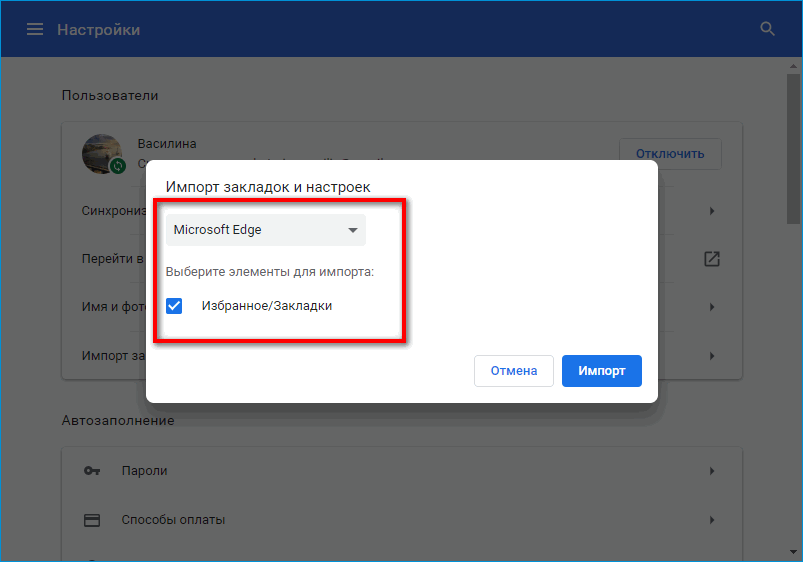Uncheck the Избранное/Закладки checkbox
The image size is (803, 562).
click(x=174, y=306)
